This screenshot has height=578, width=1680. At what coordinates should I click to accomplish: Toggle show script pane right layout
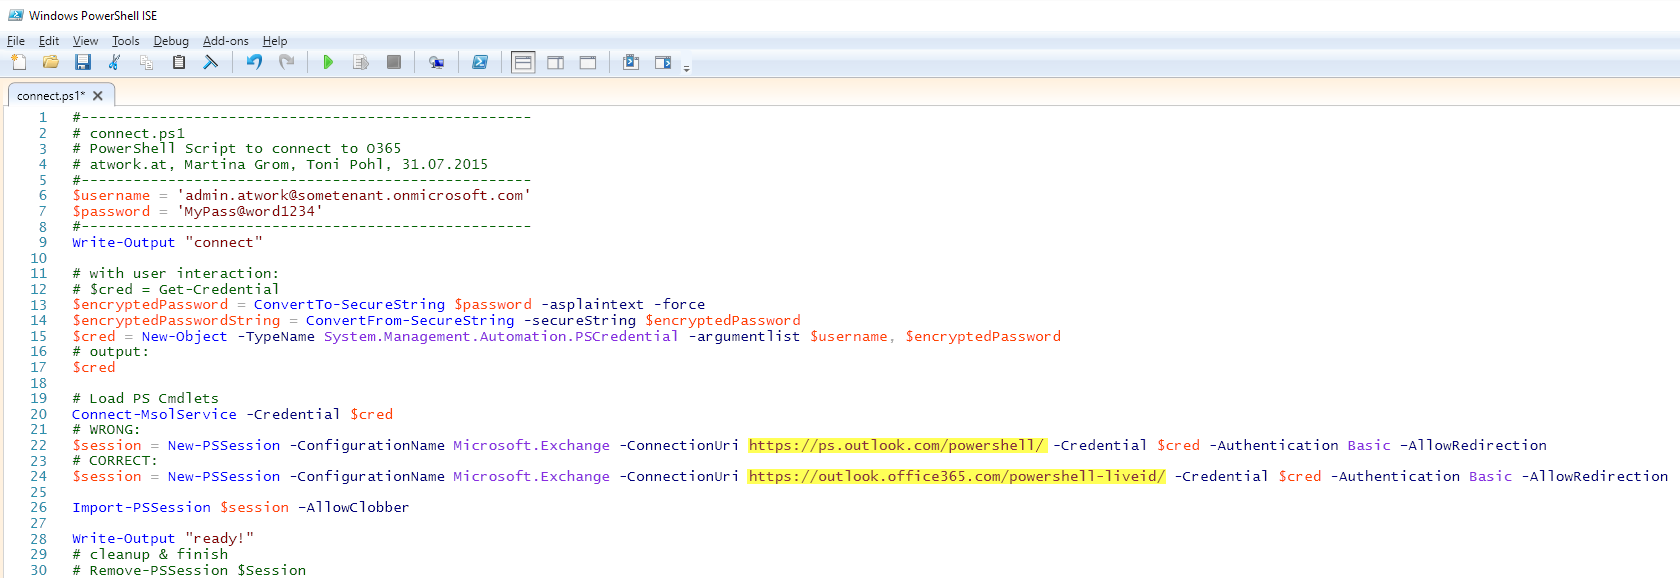point(555,62)
